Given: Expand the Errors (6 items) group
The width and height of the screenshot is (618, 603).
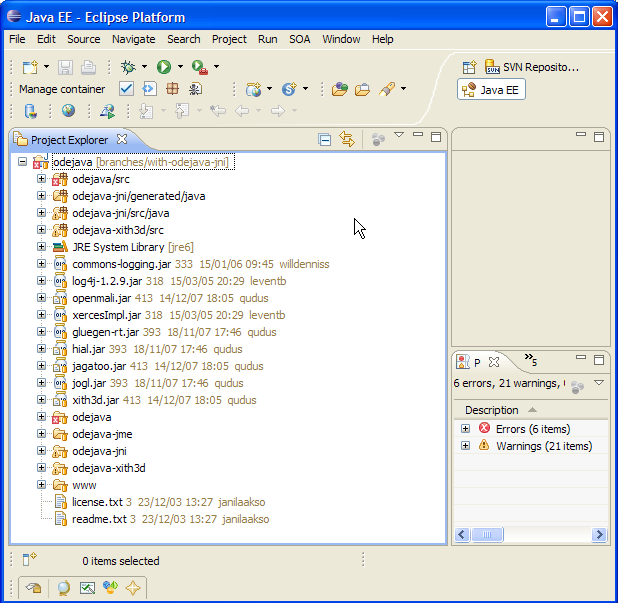Looking at the screenshot, I should coord(465,428).
